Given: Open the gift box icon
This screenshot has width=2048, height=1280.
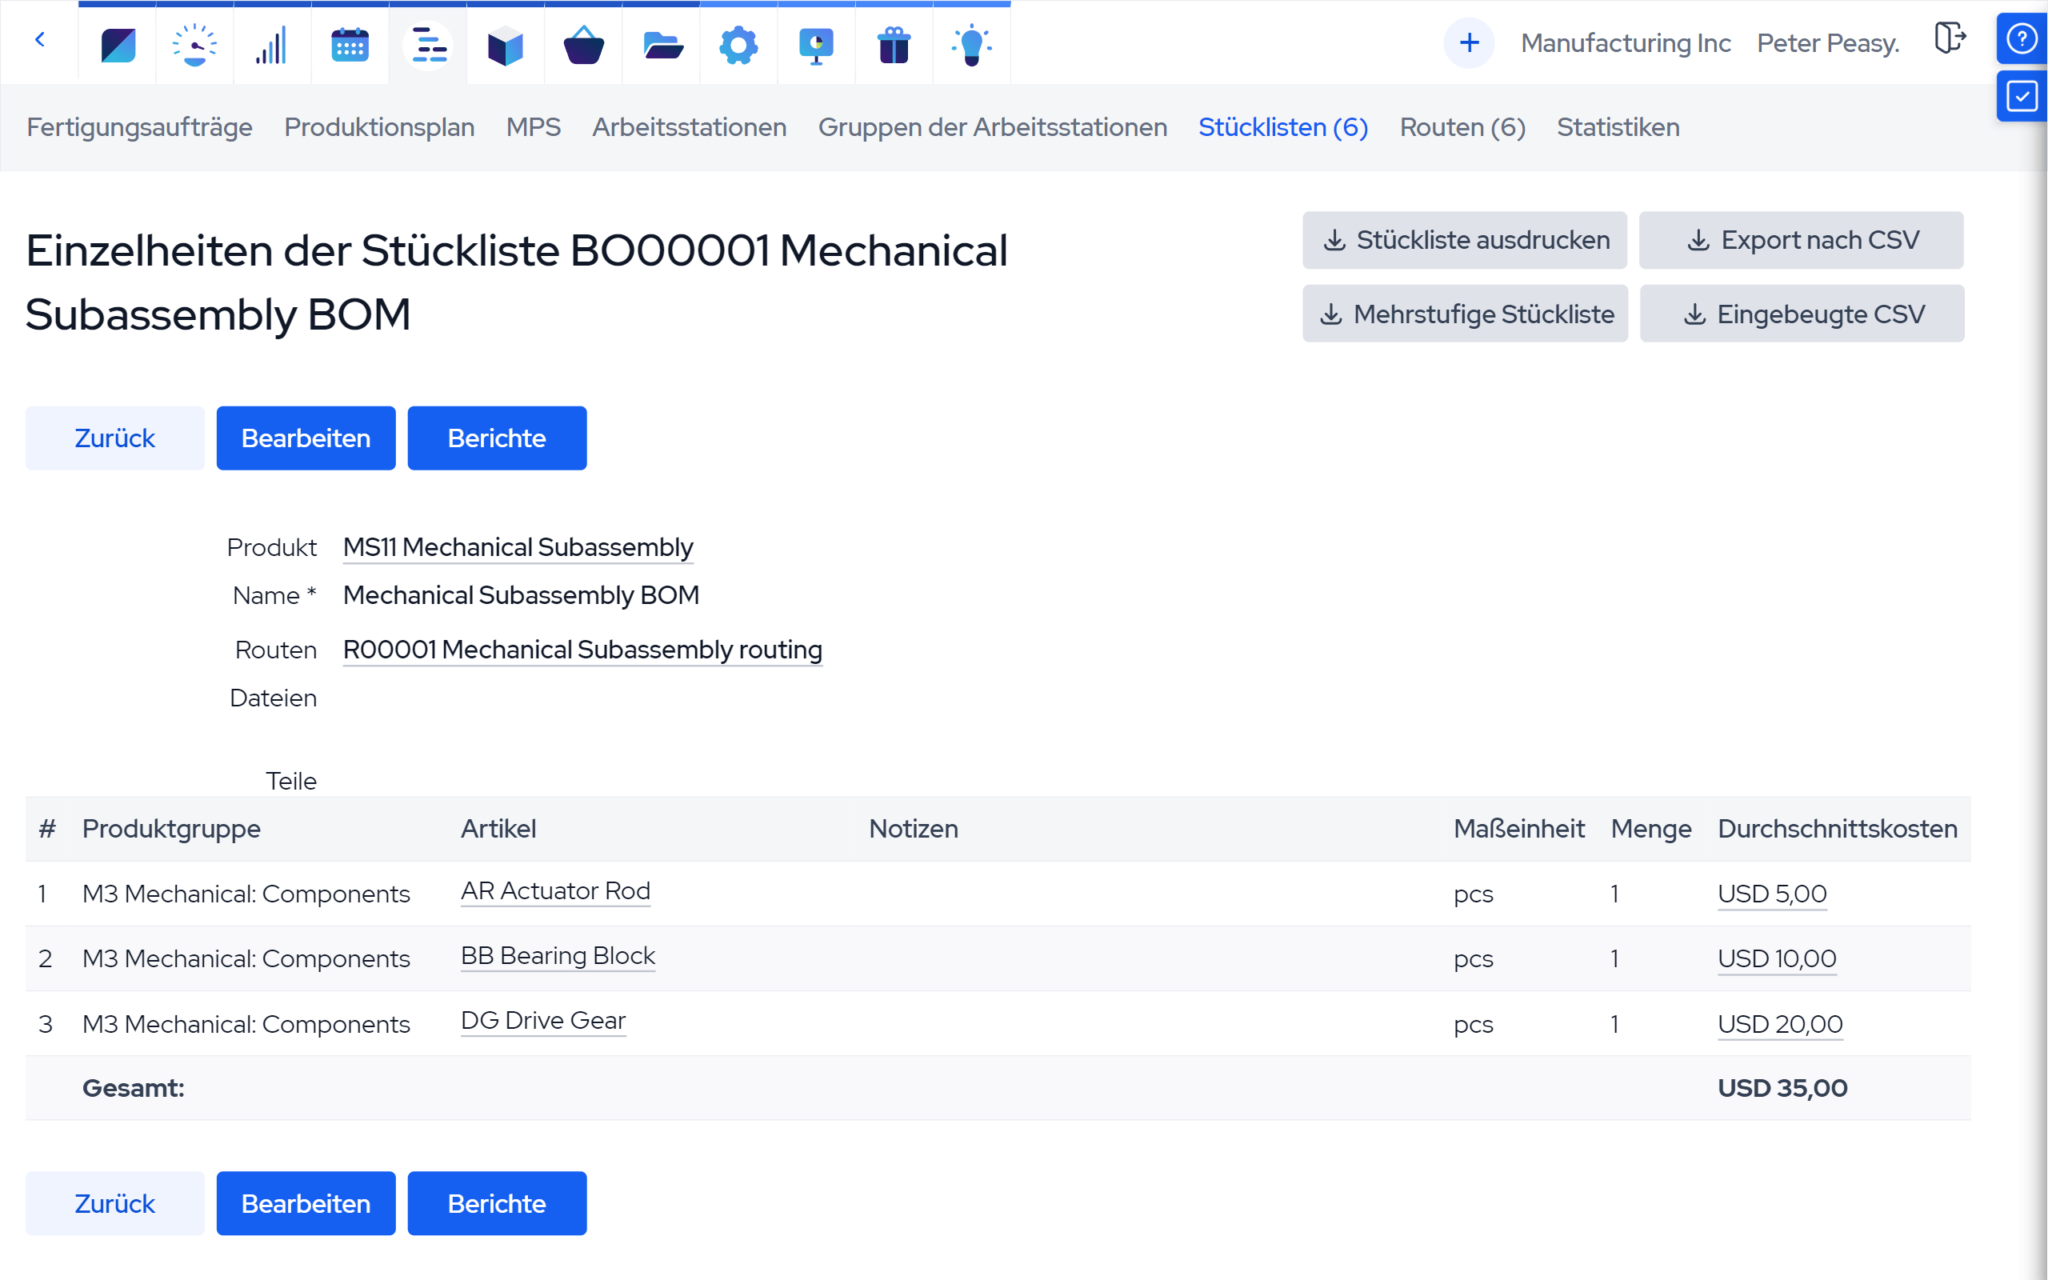Looking at the screenshot, I should click(x=893, y=45).
